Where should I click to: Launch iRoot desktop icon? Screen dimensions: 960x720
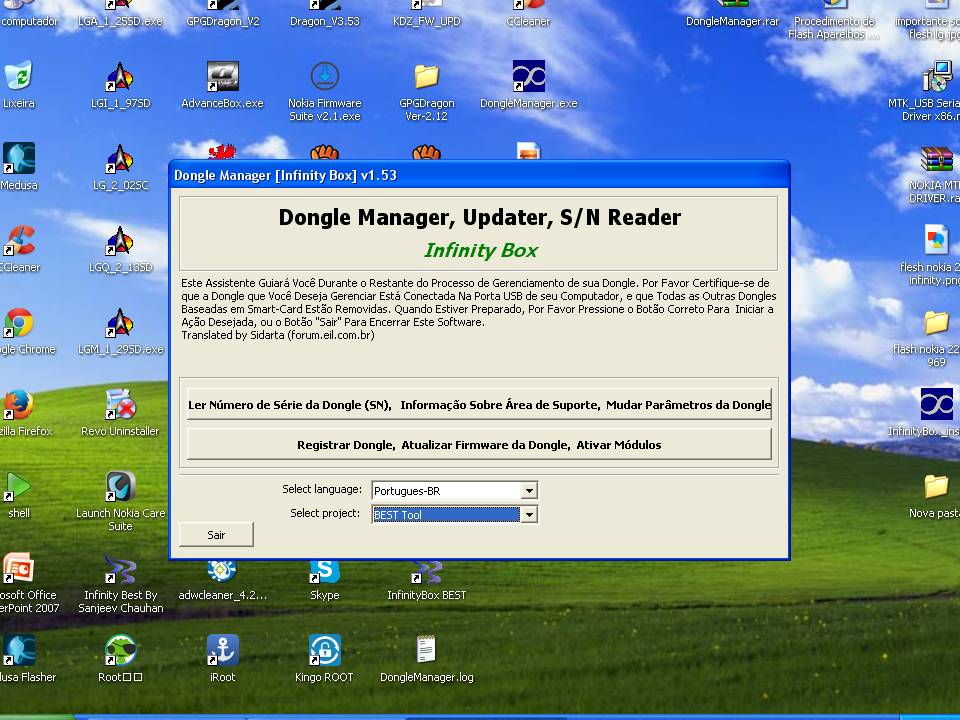click(x=222, y=650)
